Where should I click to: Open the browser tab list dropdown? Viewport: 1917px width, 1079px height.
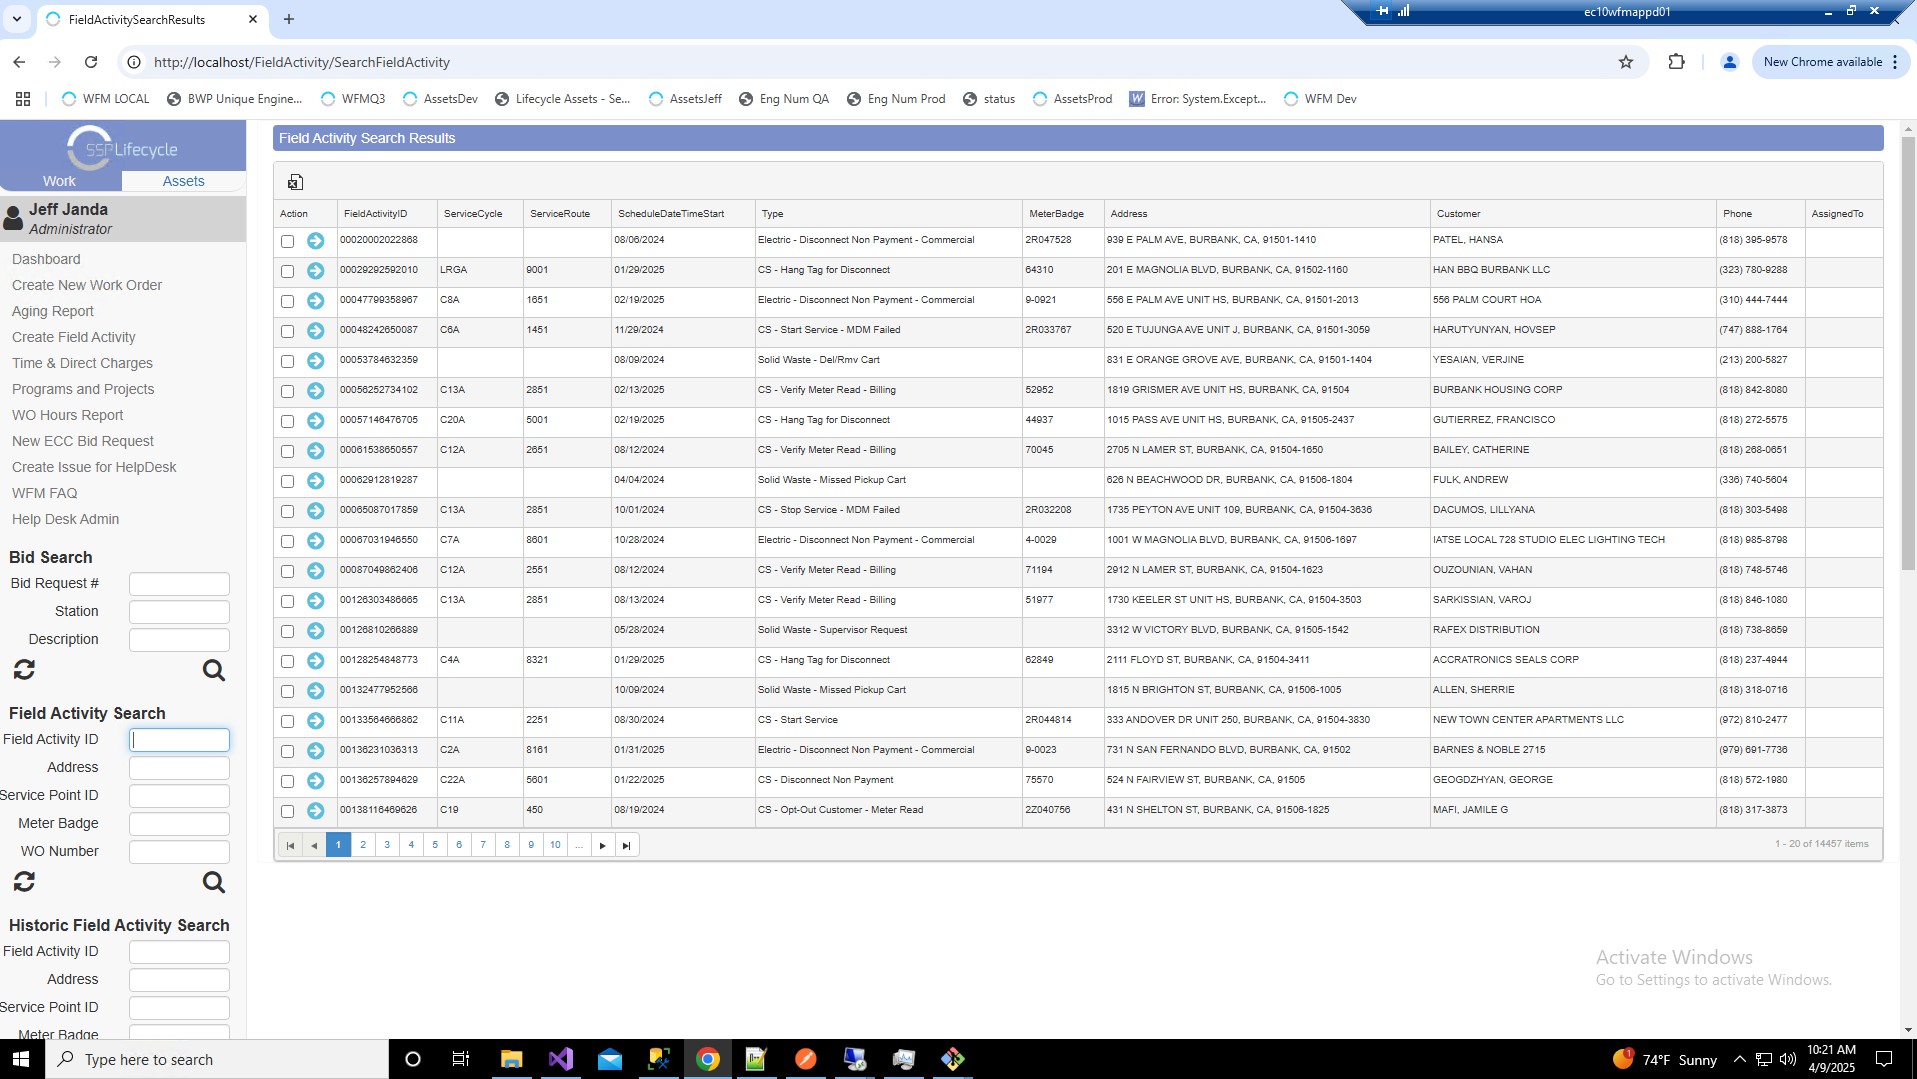tap(17, 19)
